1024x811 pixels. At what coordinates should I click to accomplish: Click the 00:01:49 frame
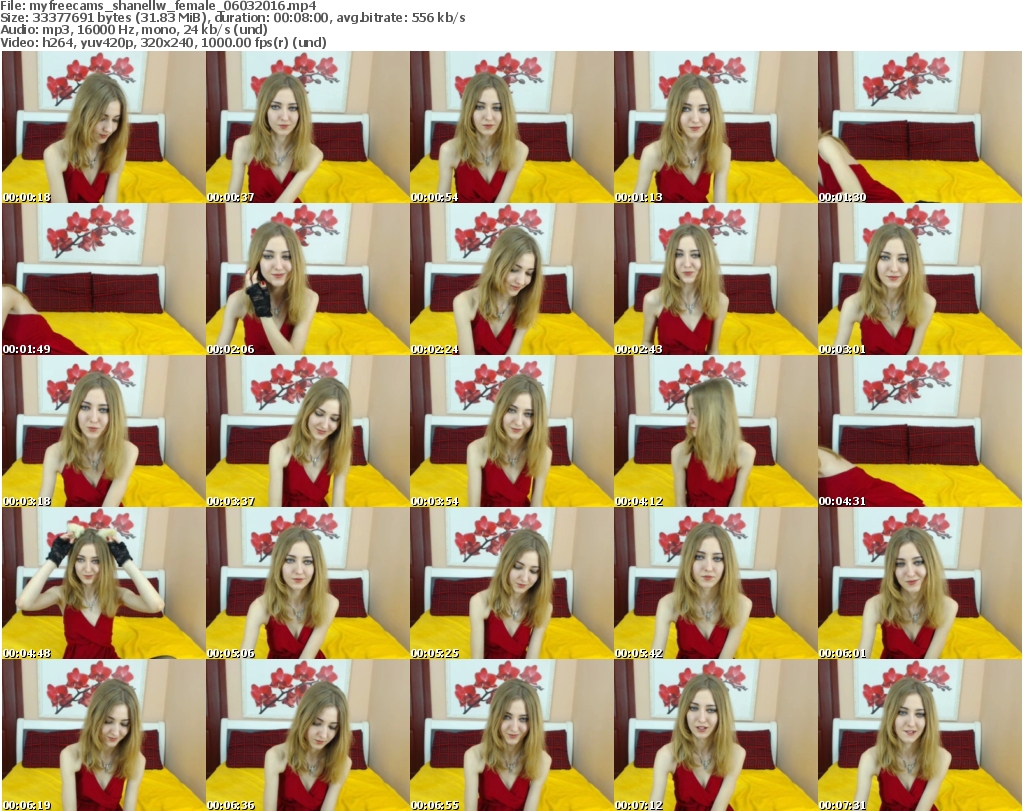[103, 279]
